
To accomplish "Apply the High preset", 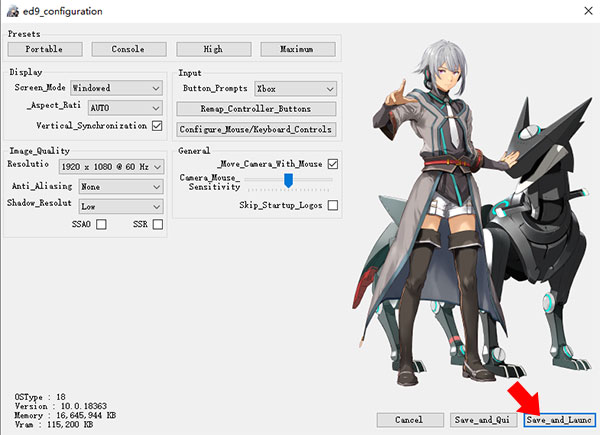I will point(214,49).
